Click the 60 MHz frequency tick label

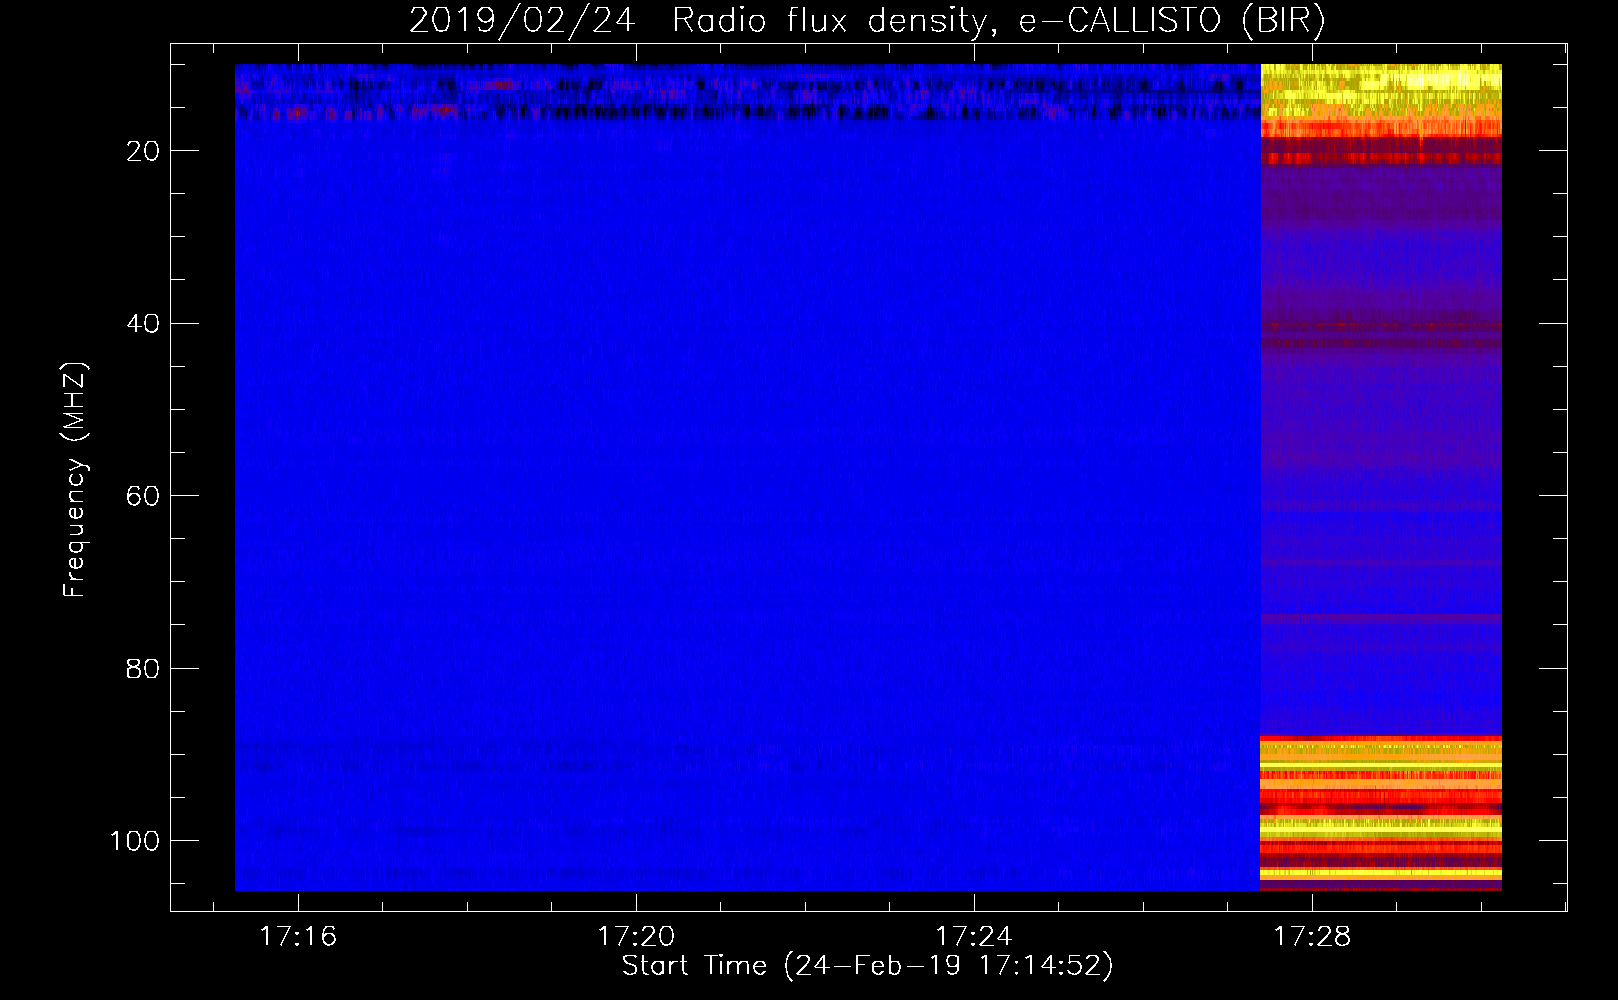(x=143, y=496)
